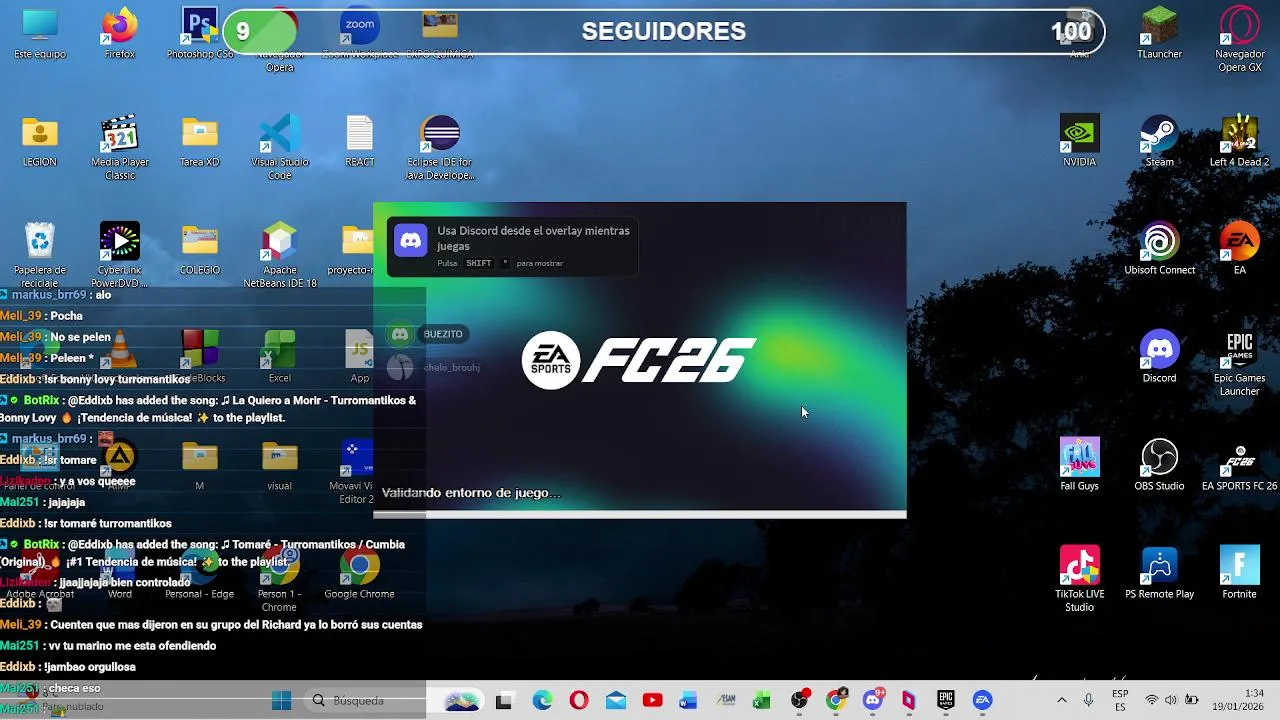Open YouTube from the taskbar

click(652, 701)
